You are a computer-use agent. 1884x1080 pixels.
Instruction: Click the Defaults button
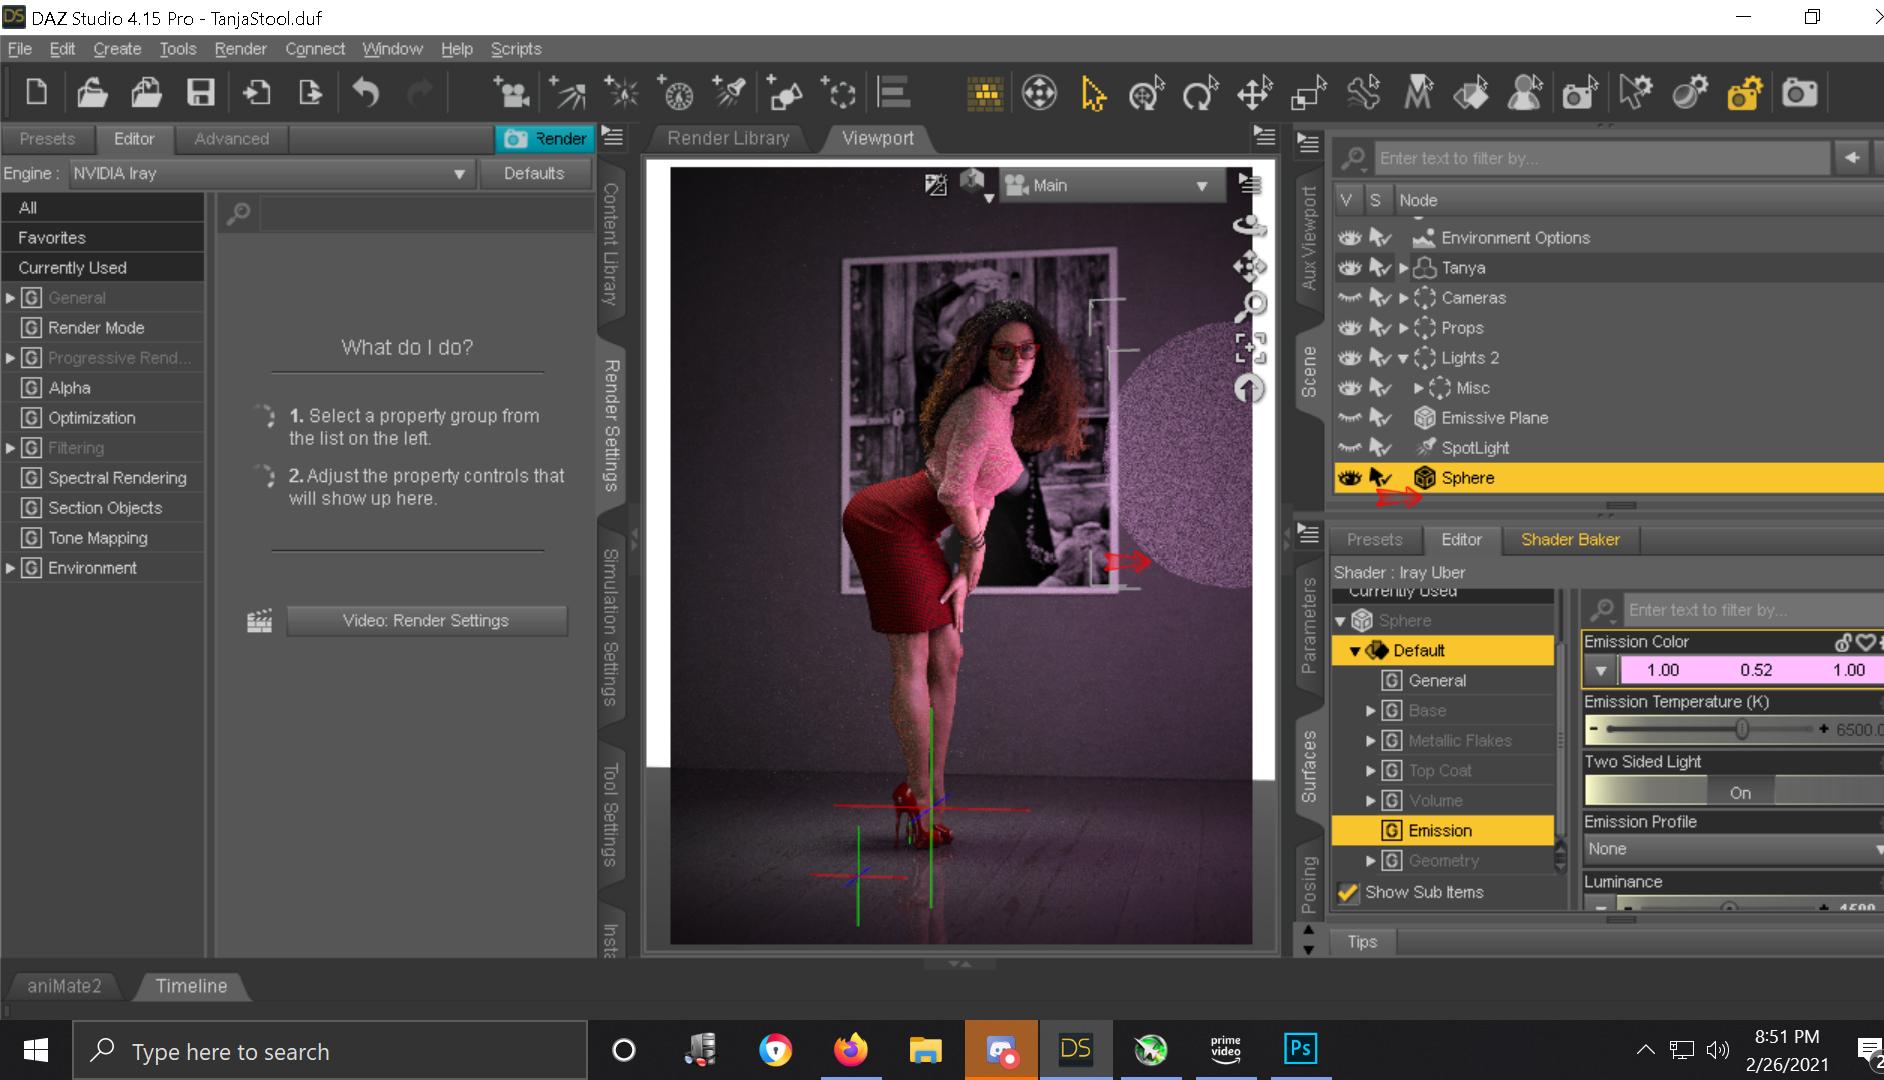click(533, 174)
